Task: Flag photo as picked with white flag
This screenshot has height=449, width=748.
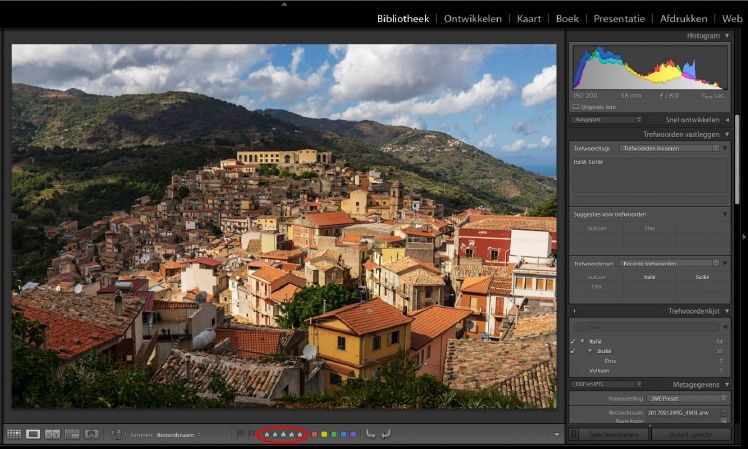Action: tap(240, 434)
